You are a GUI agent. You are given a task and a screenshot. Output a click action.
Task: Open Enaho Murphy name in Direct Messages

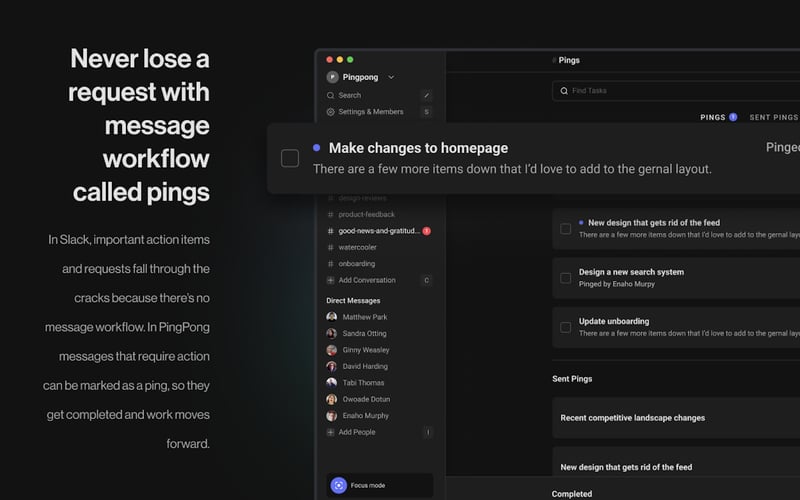[365, 416]
